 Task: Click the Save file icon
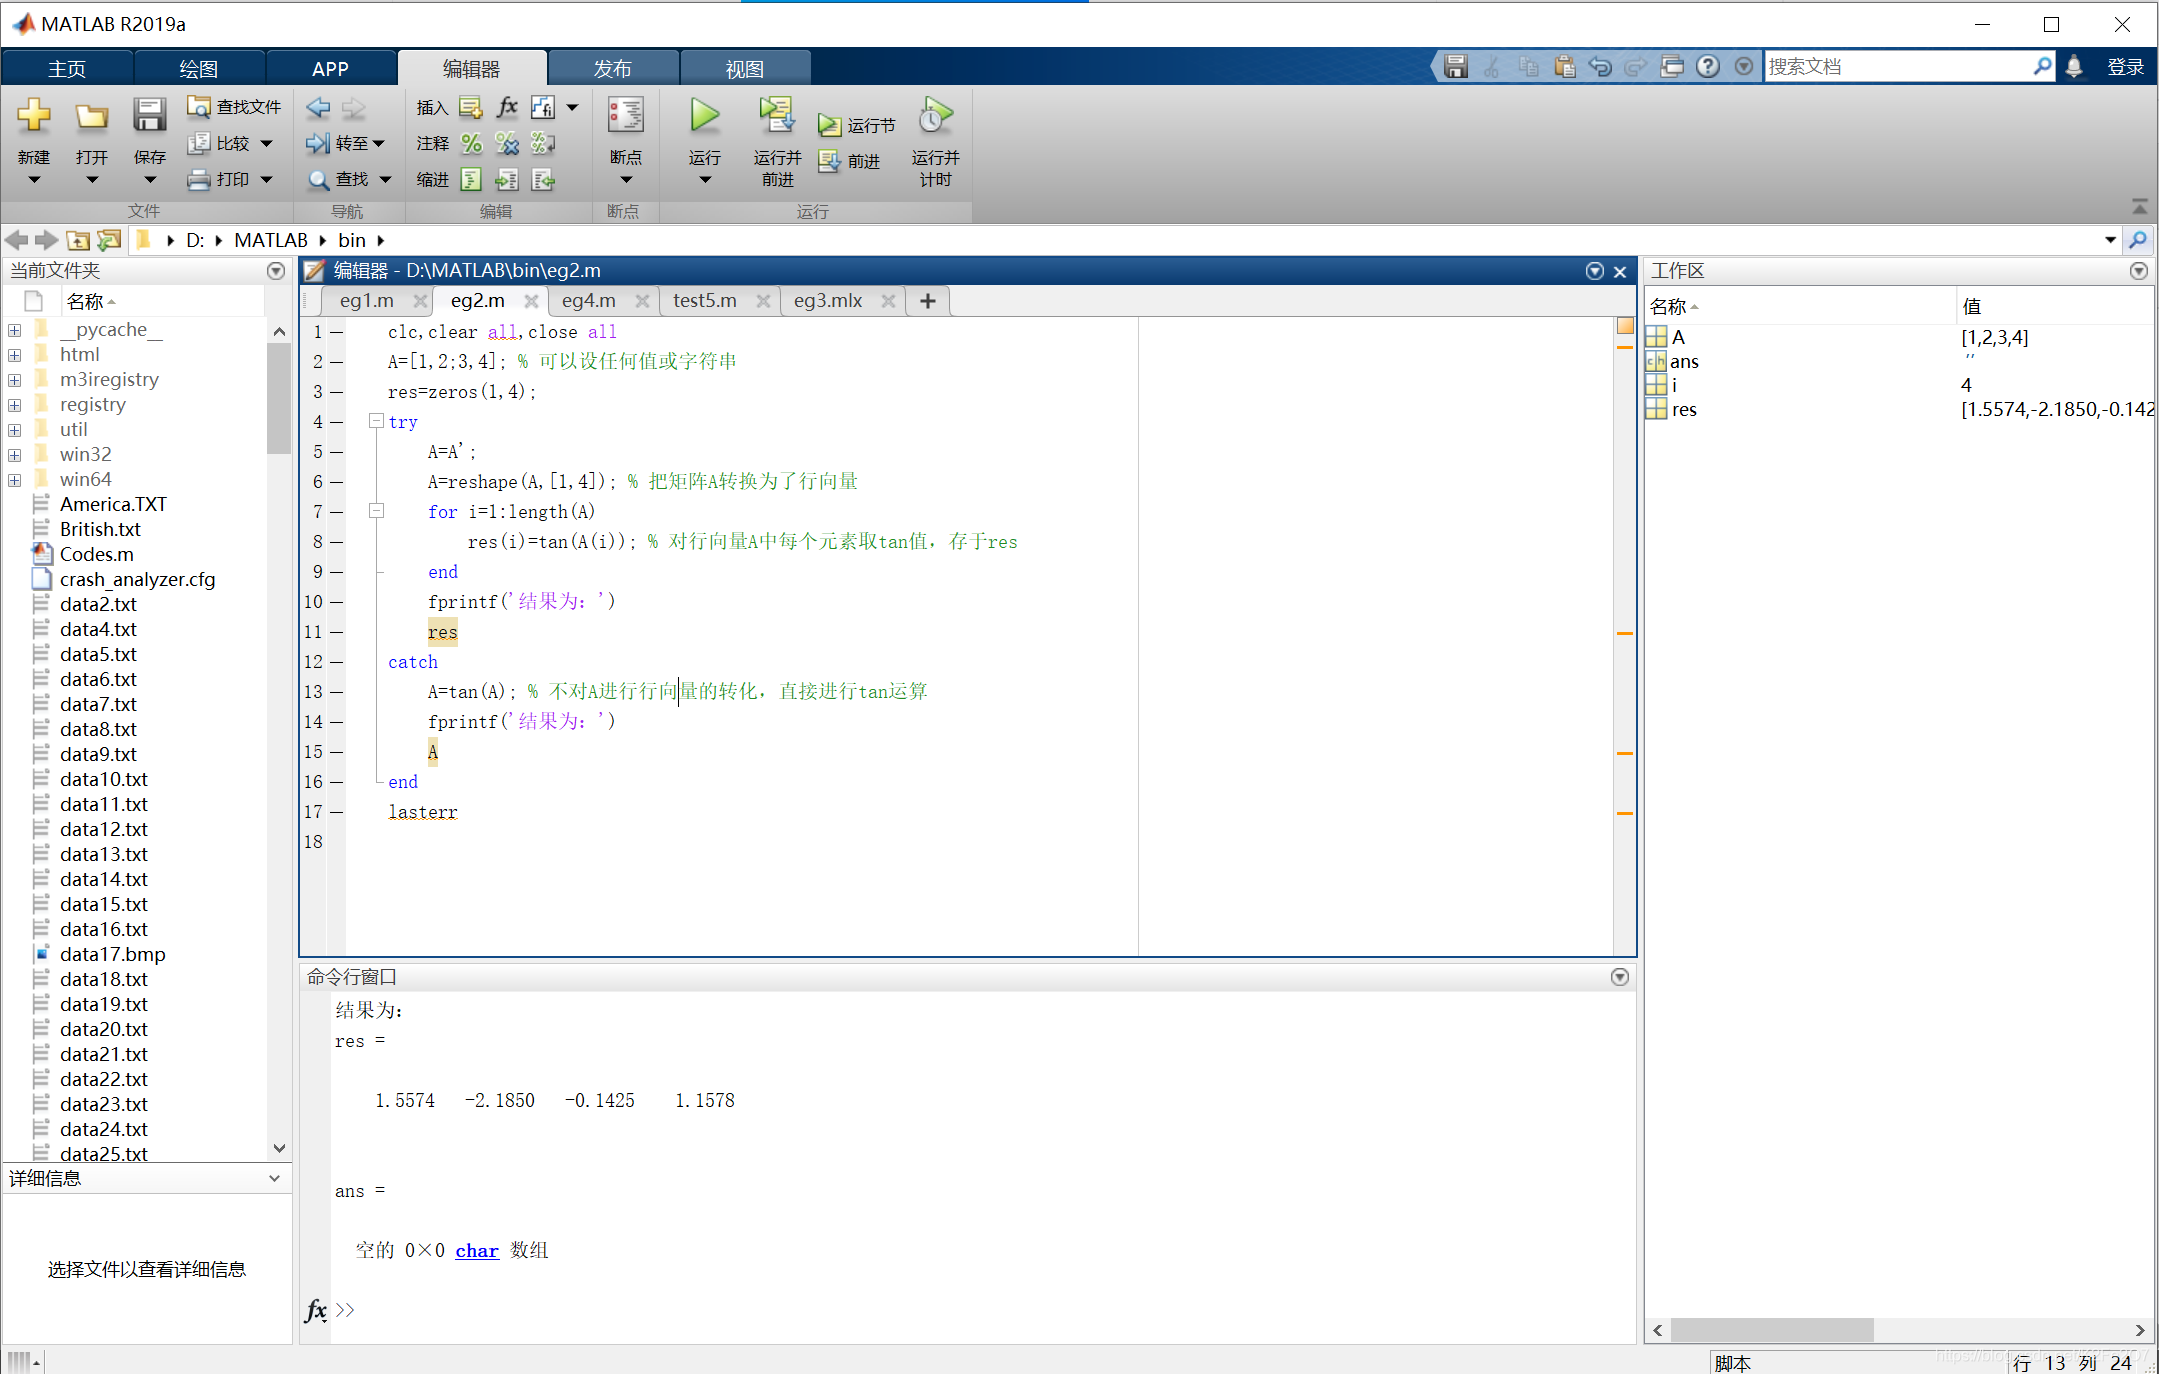149,117
